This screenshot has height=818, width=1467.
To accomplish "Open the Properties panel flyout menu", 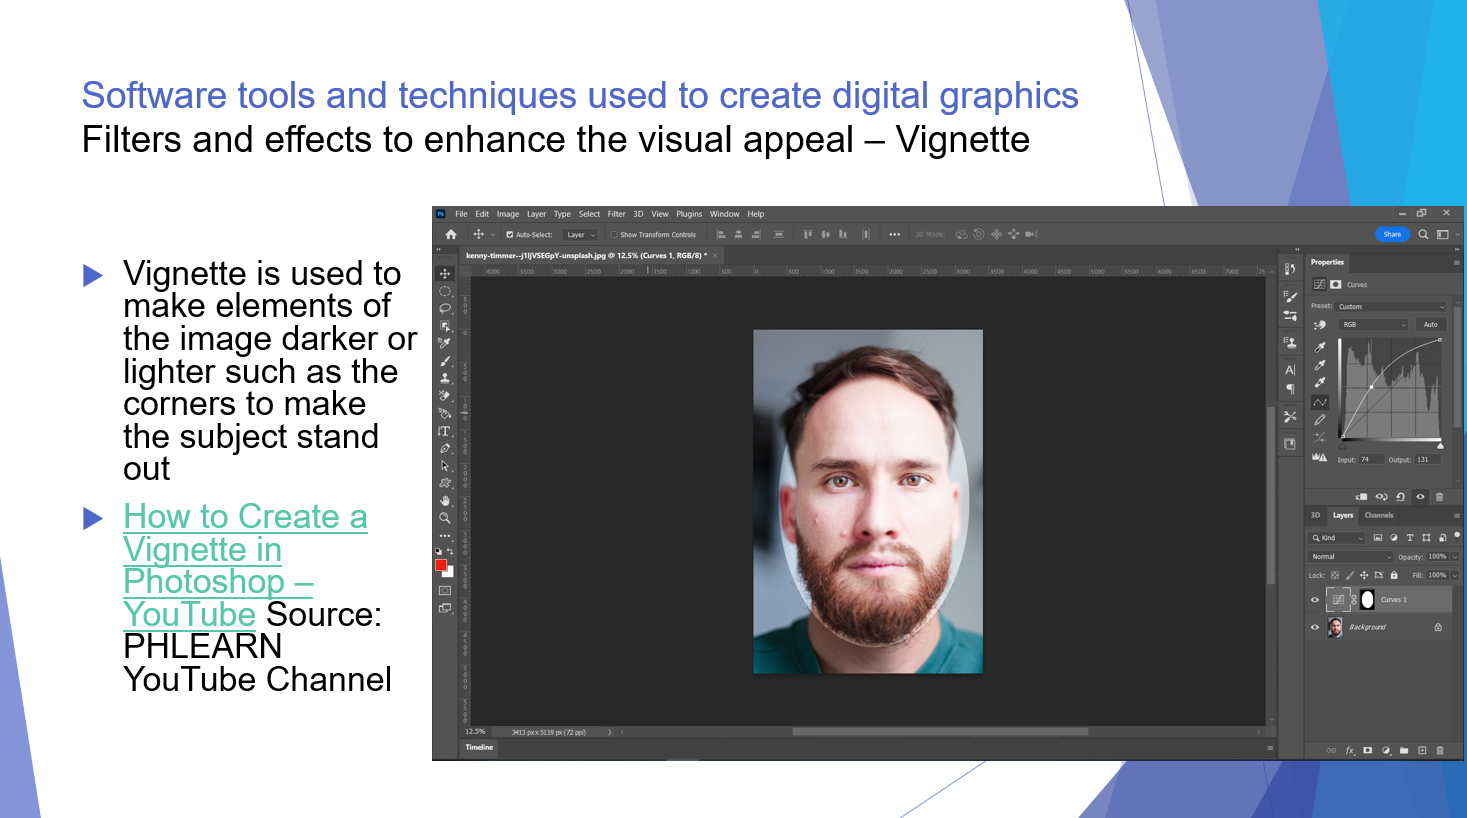I will 1456,262.
